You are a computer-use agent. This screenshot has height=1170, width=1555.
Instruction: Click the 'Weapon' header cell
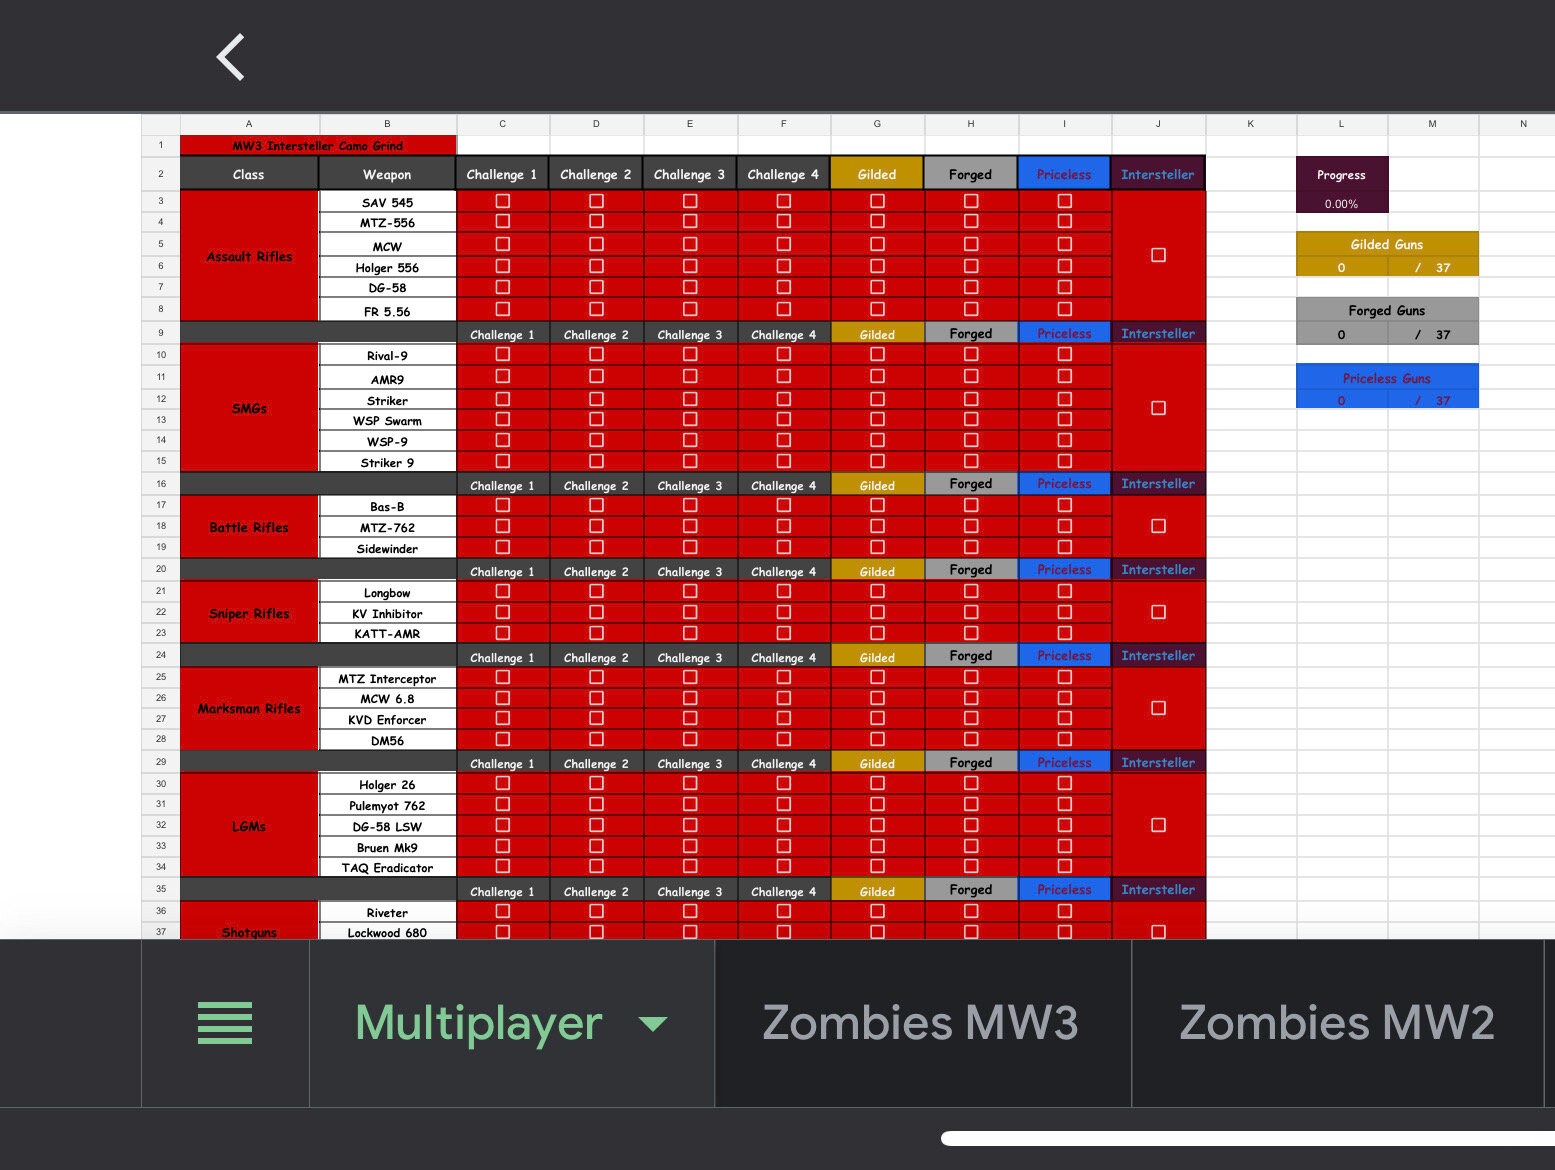(x=387, y=174)
